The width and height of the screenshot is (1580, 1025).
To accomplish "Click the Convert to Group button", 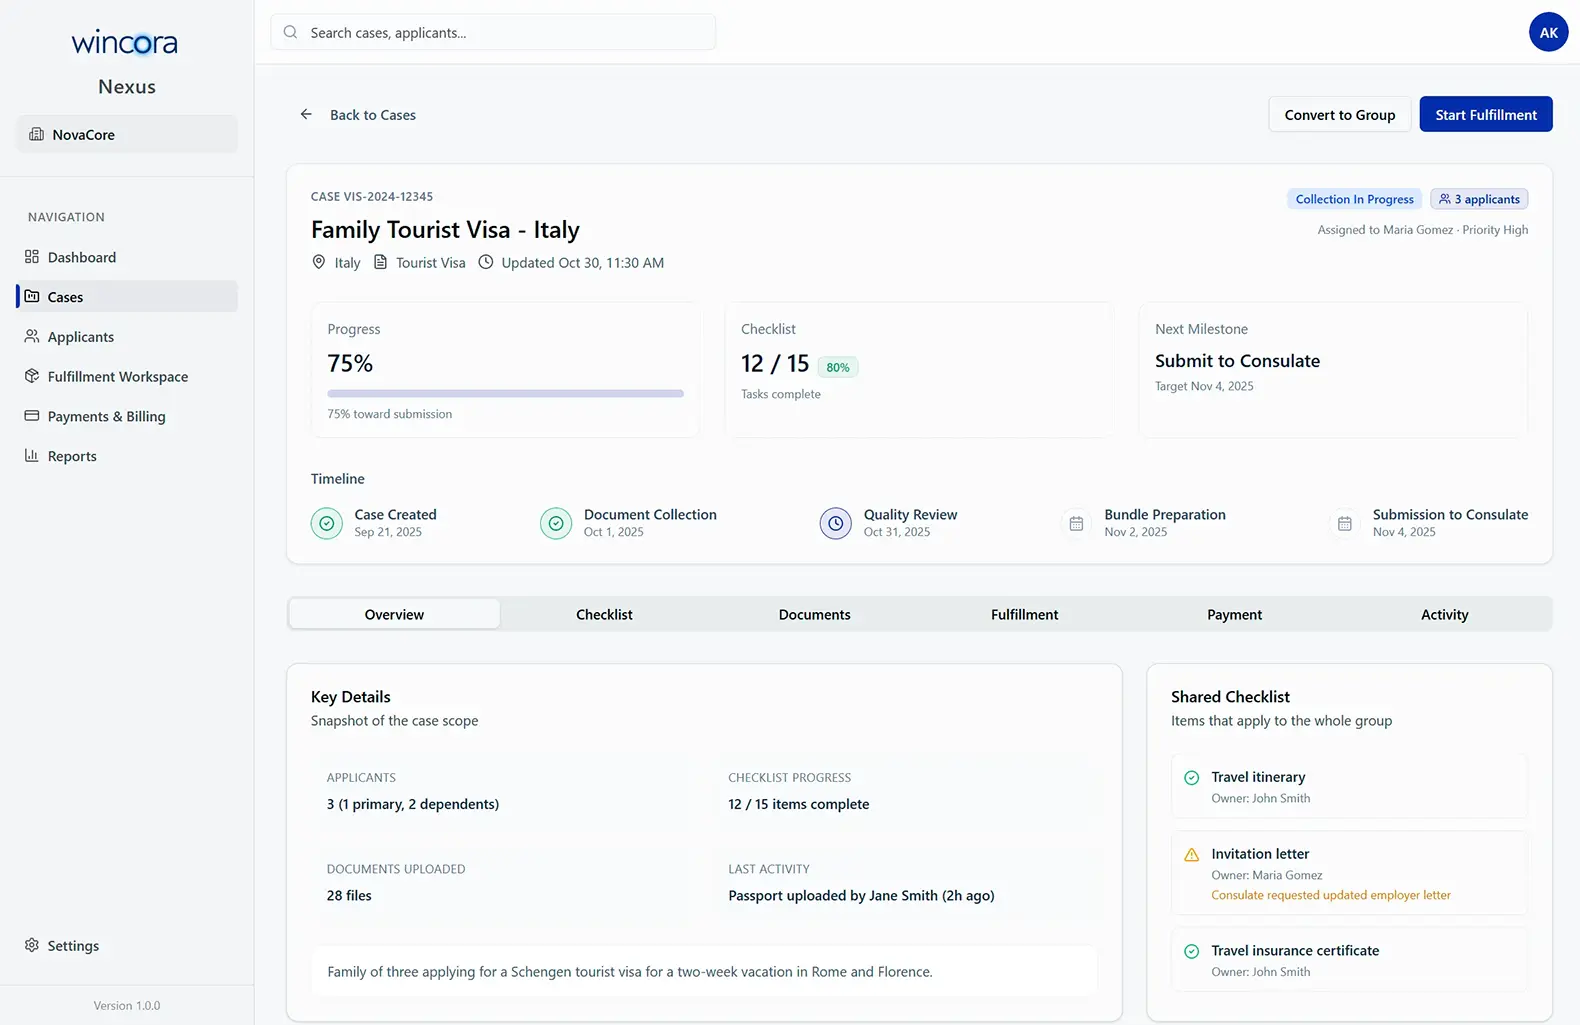I will [x=1339, y=115].
